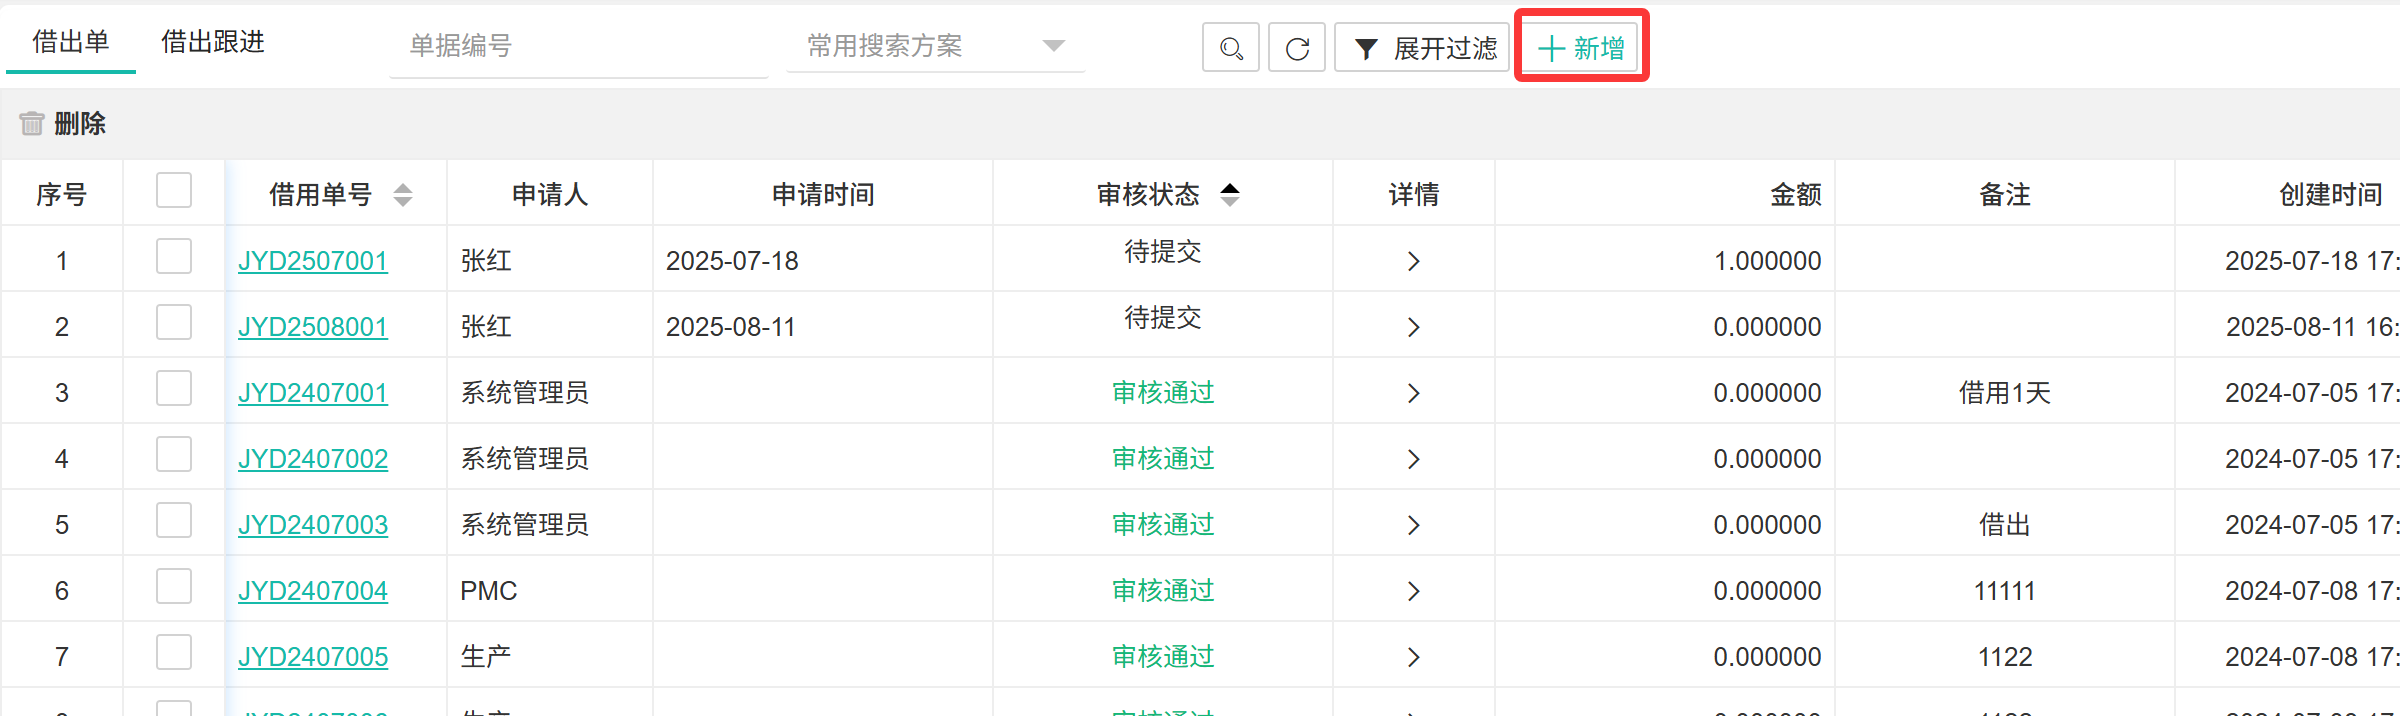Click the refresh icon button

1297,48
